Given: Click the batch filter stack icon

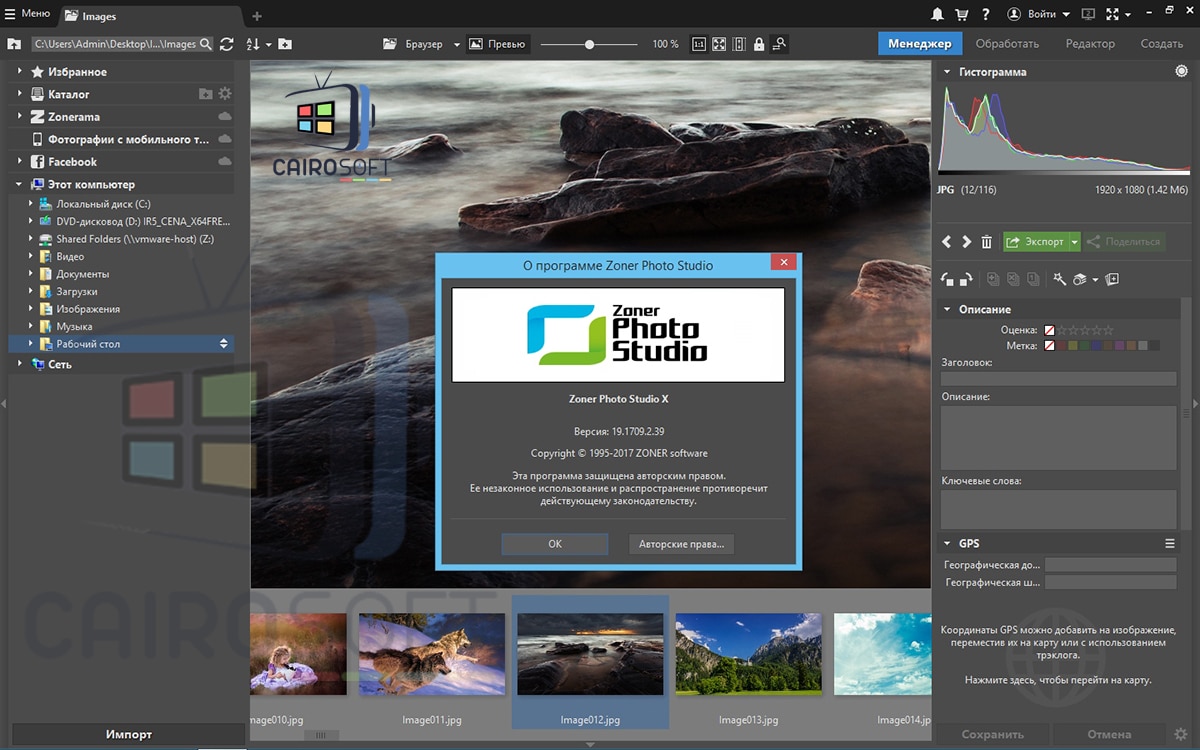Looking at the screenshot, I should tap(1080, 280).
